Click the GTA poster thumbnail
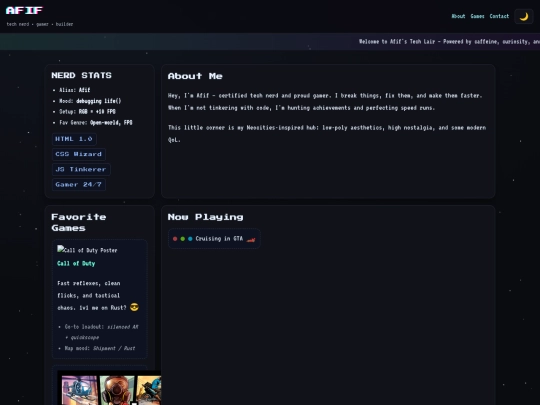Image resolution: width=540 pixels, height=405 pixels. 109,388
